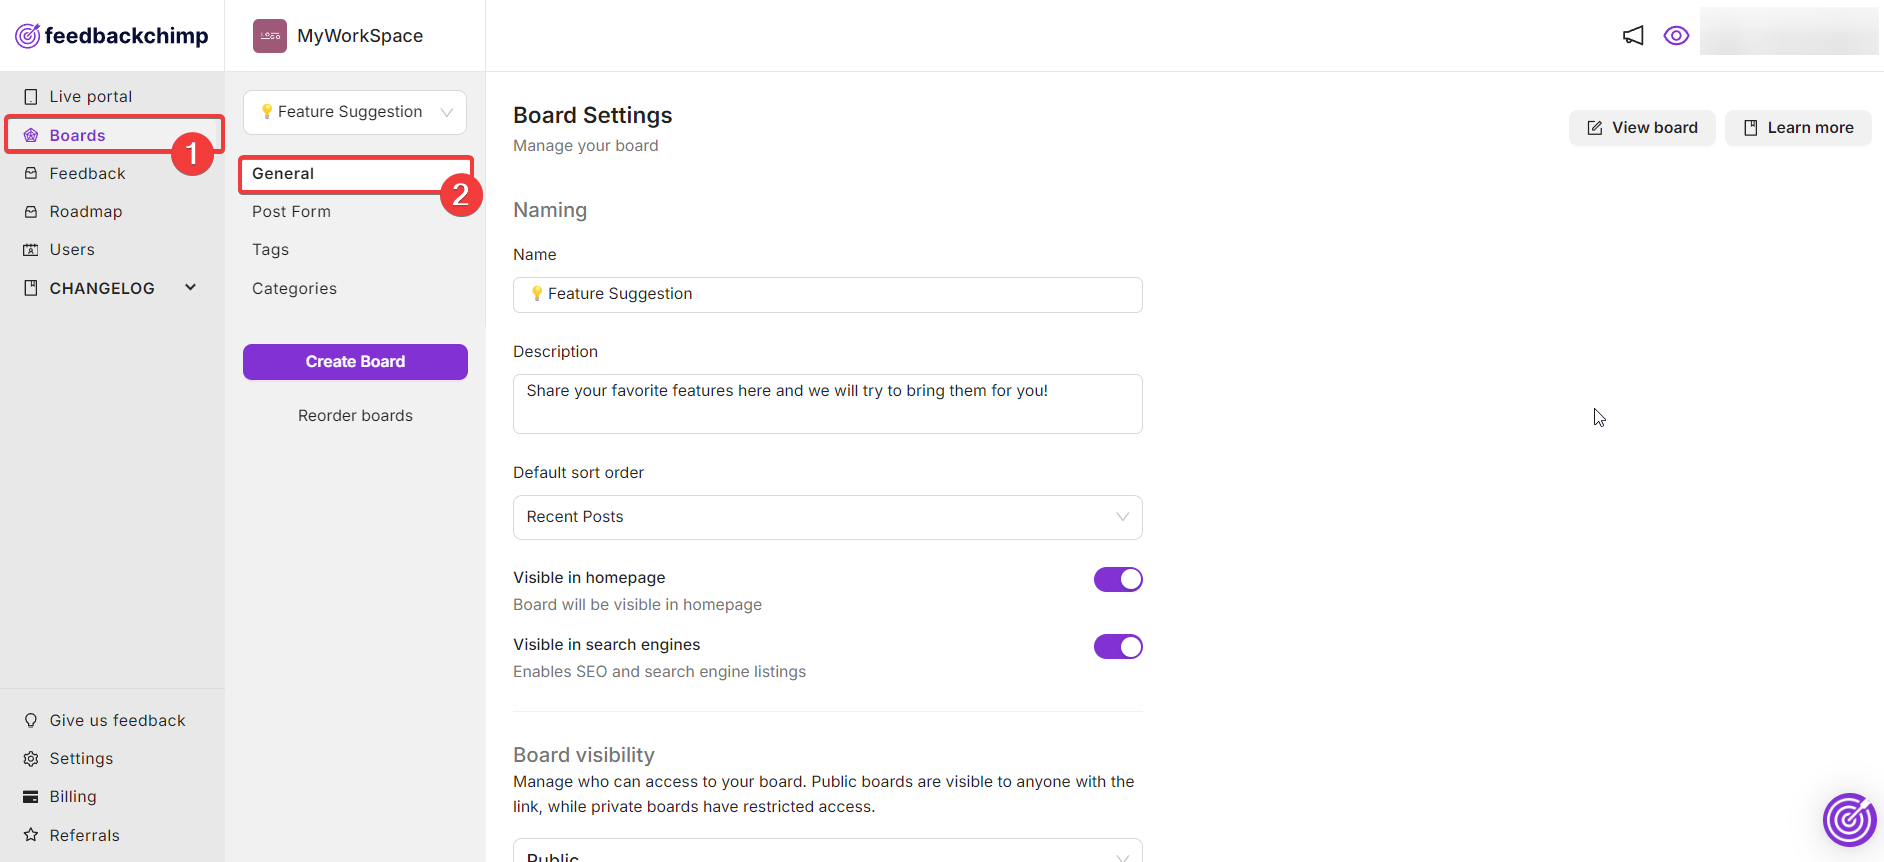Disable Visible in search engines switch
Viewport: 1884px width, 862px height.
click(1118, 647)
